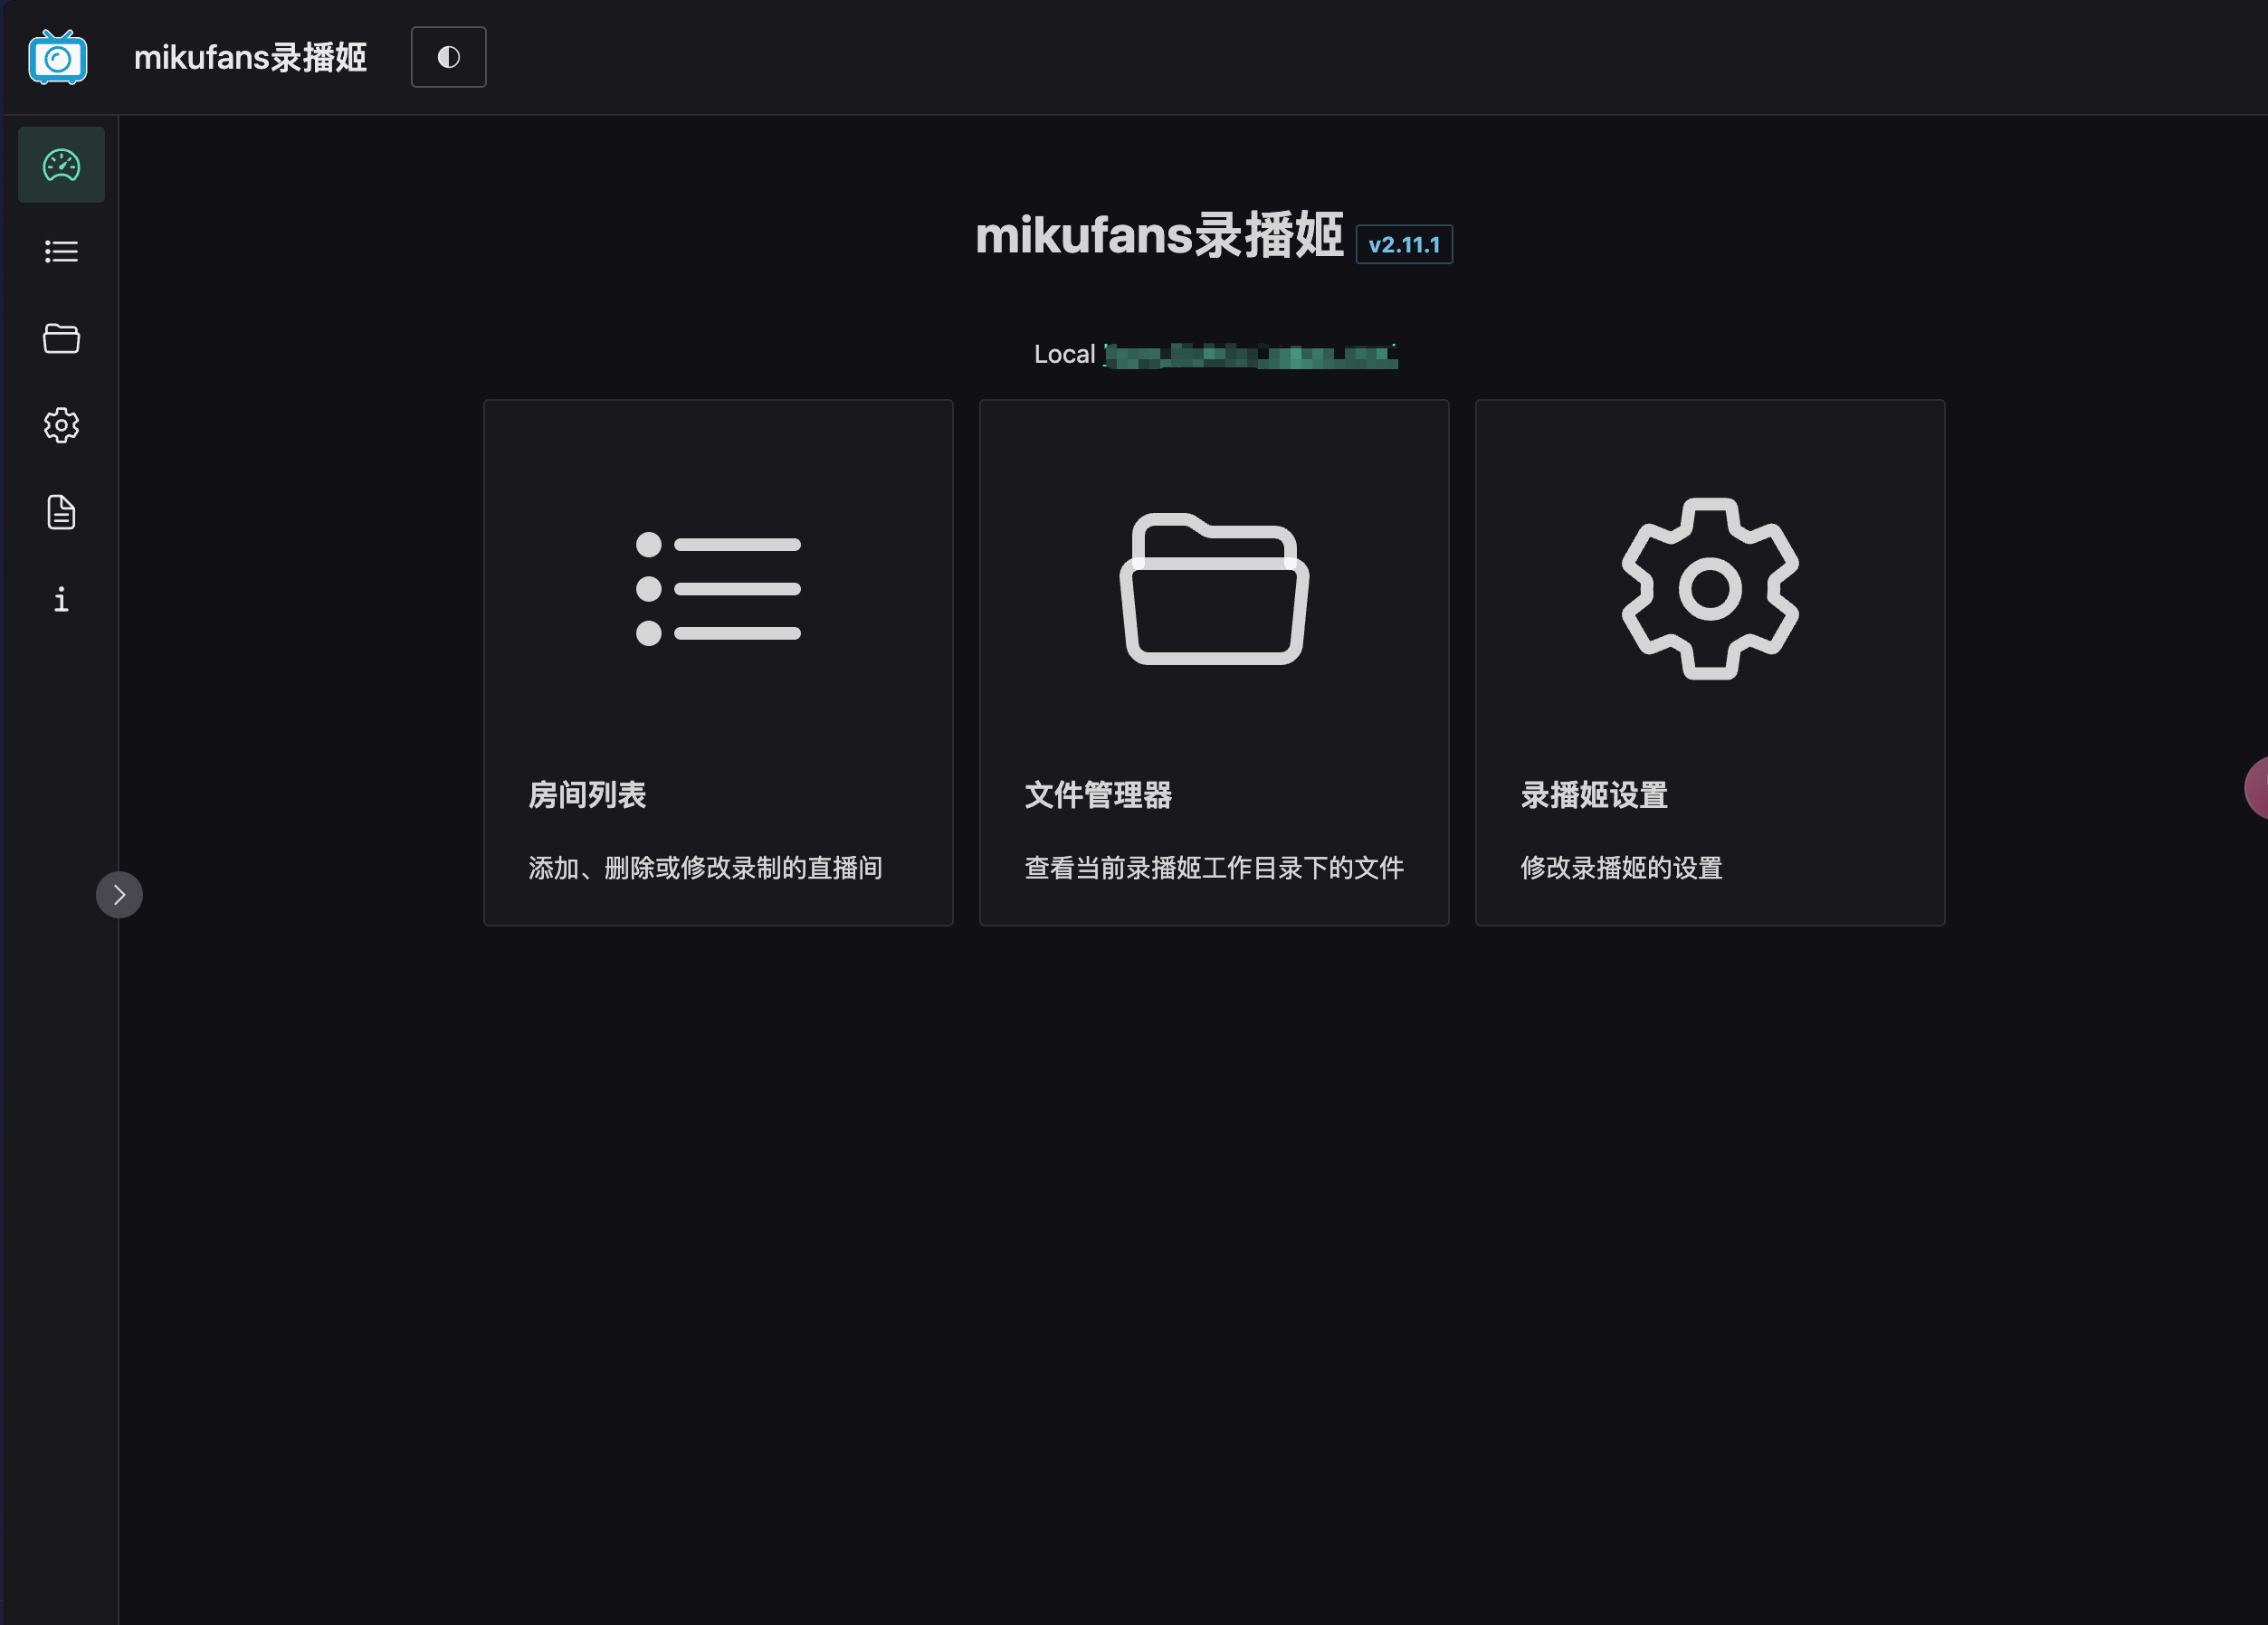Open room list from sidebar icon
2268x1625 pixels.
point(61,251)
